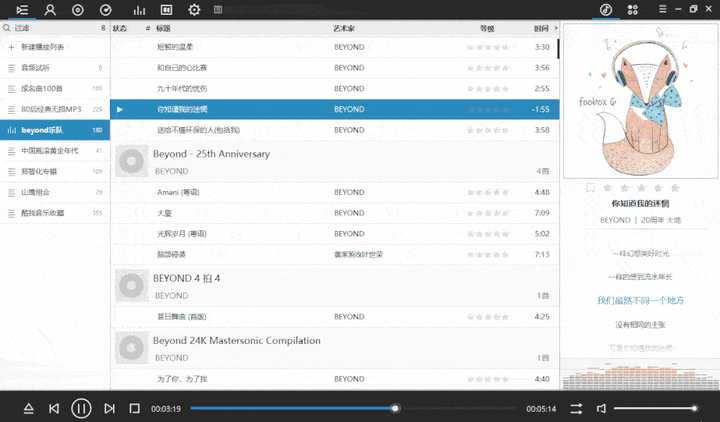Toggle the small square icon left of rating stars
This screenshot has width=720, height=422.
[591, 187]
